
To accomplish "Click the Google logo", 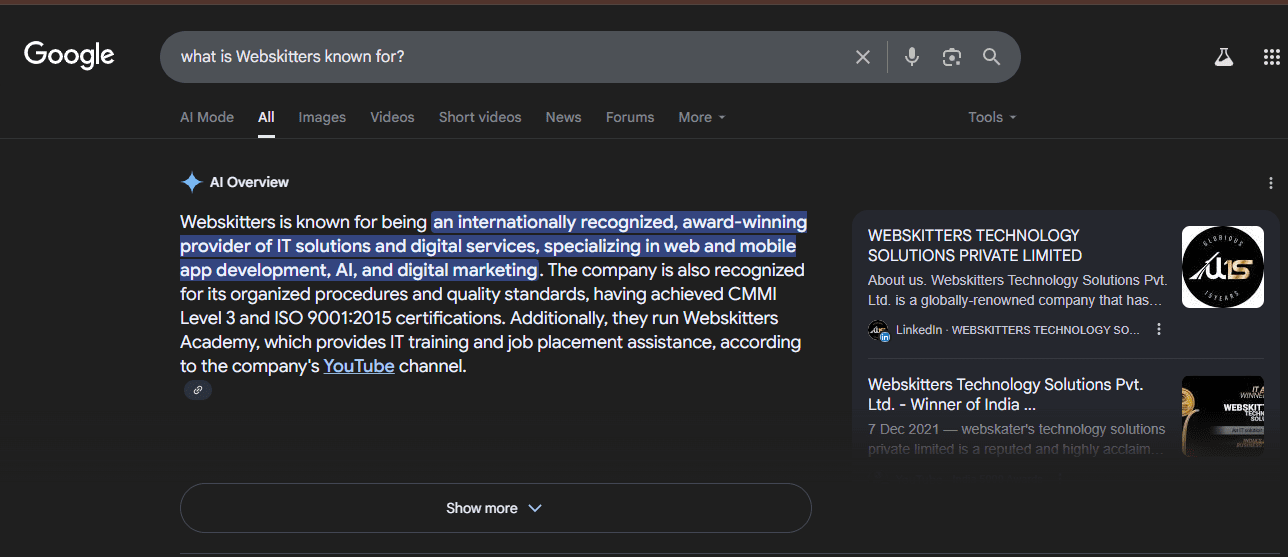I will [x=69, y=55].
